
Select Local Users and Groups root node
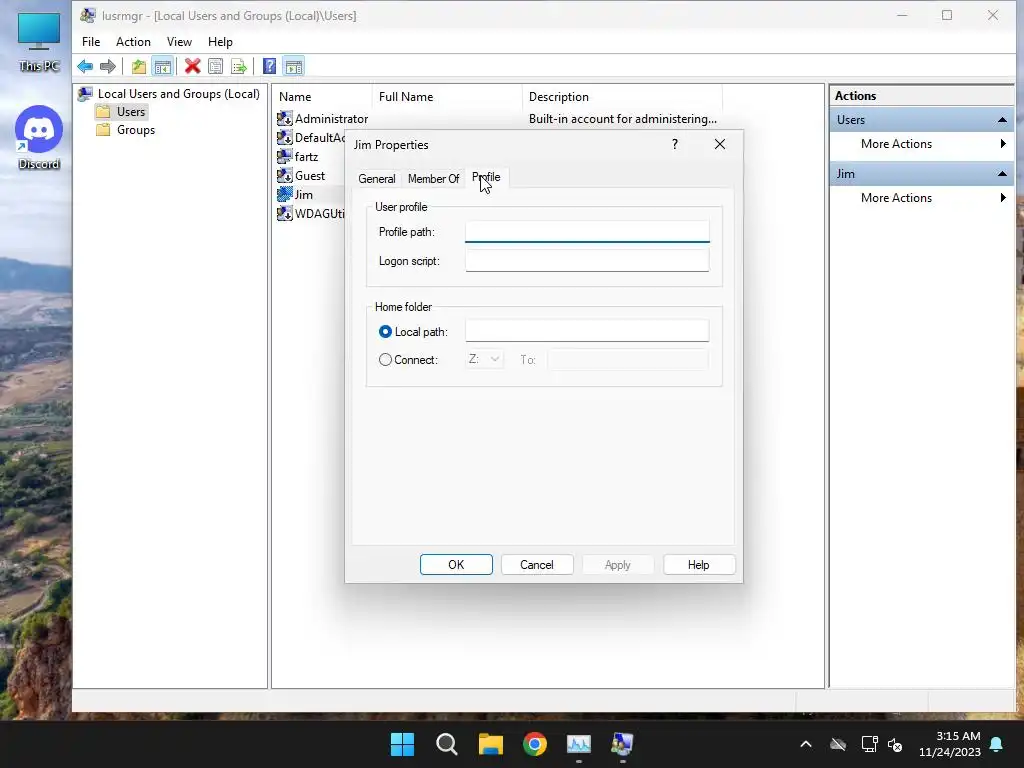pyautogui.click(x=169, y=94)
